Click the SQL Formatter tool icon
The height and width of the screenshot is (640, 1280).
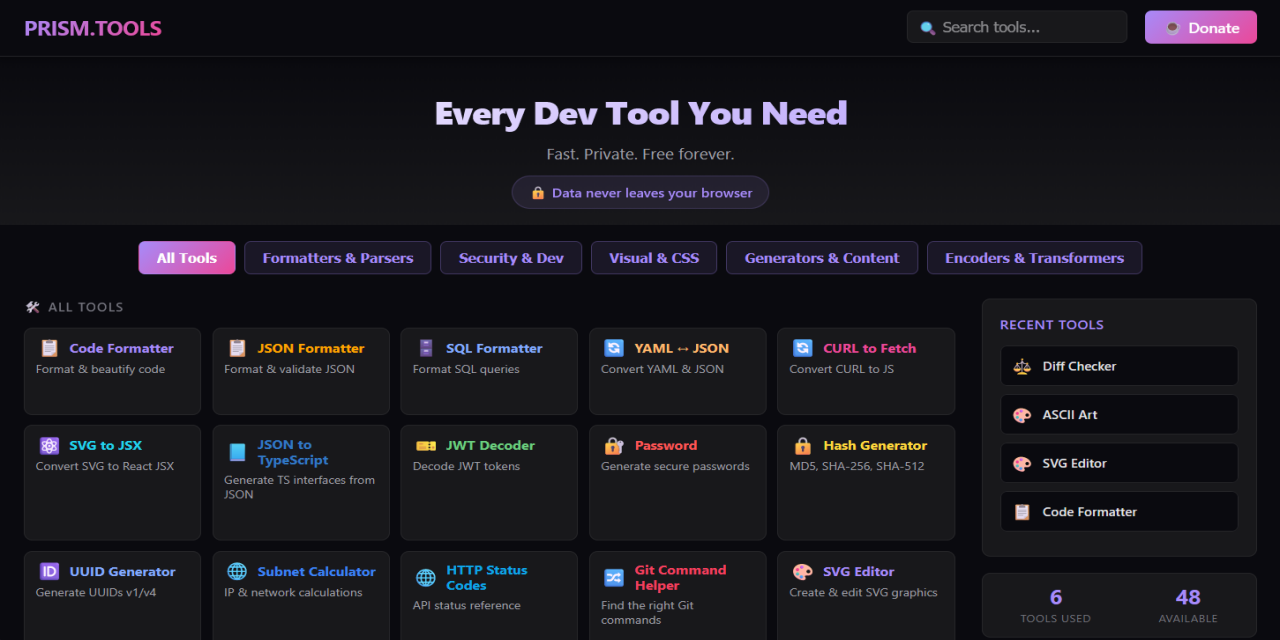[426, 348]
